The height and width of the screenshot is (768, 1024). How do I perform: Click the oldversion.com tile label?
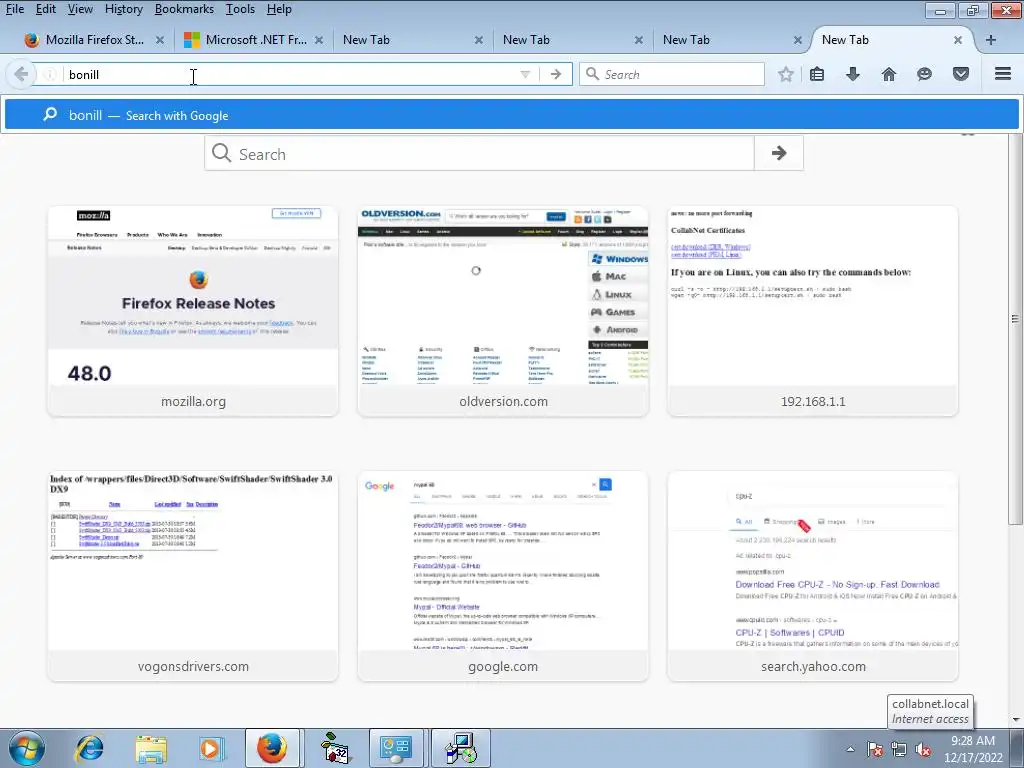click(x=503, y=402)
